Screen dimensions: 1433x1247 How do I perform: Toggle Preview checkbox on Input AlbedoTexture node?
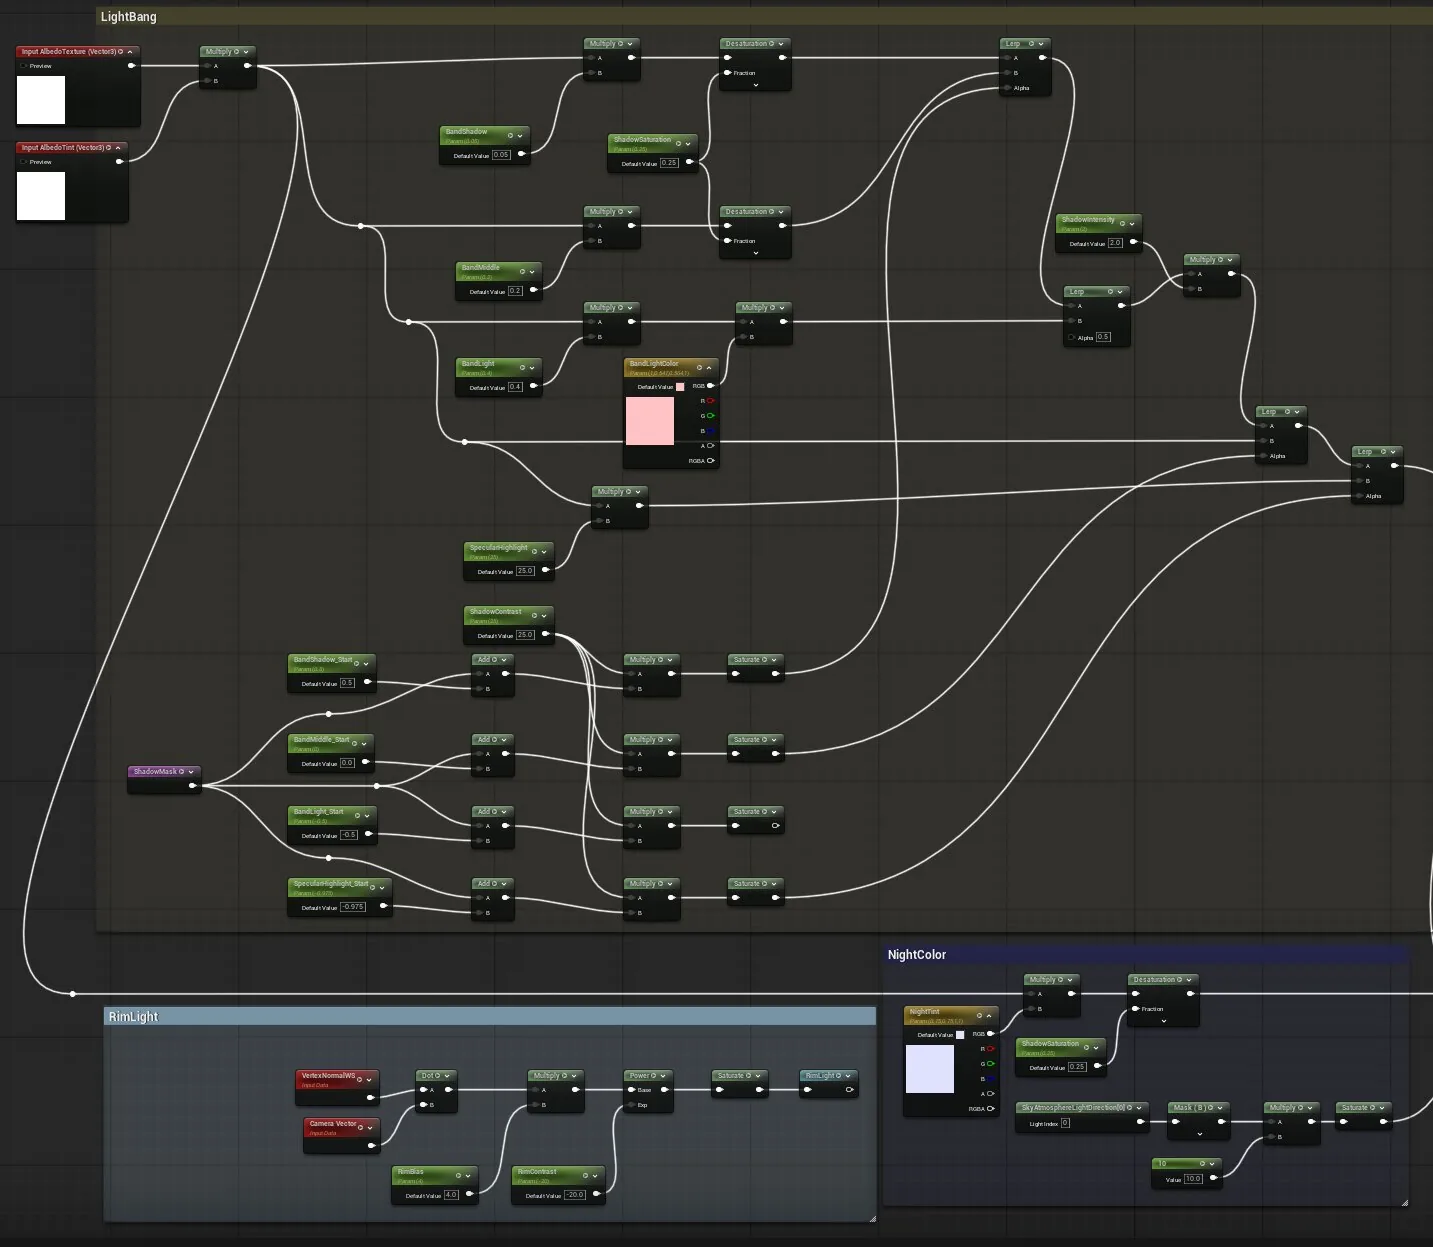pos(24,66)
